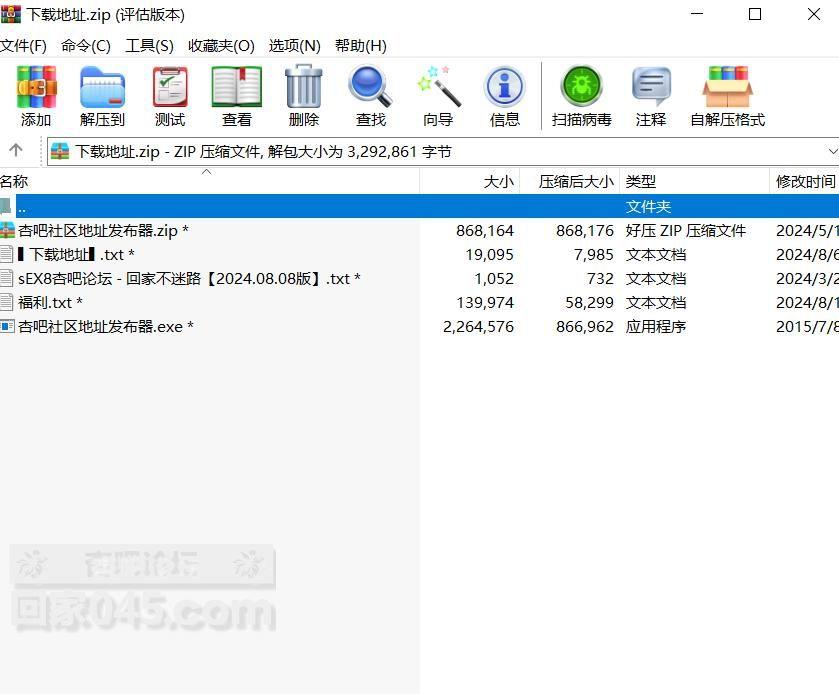The image size is (839, 694).
Task: Sort files by 名称 column header
Action: click(15, 182)
